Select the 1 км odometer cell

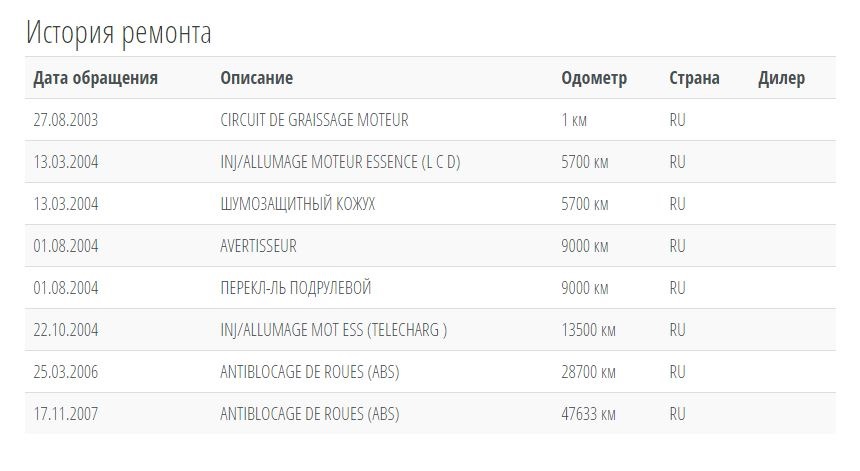click(x=574, y=120)
